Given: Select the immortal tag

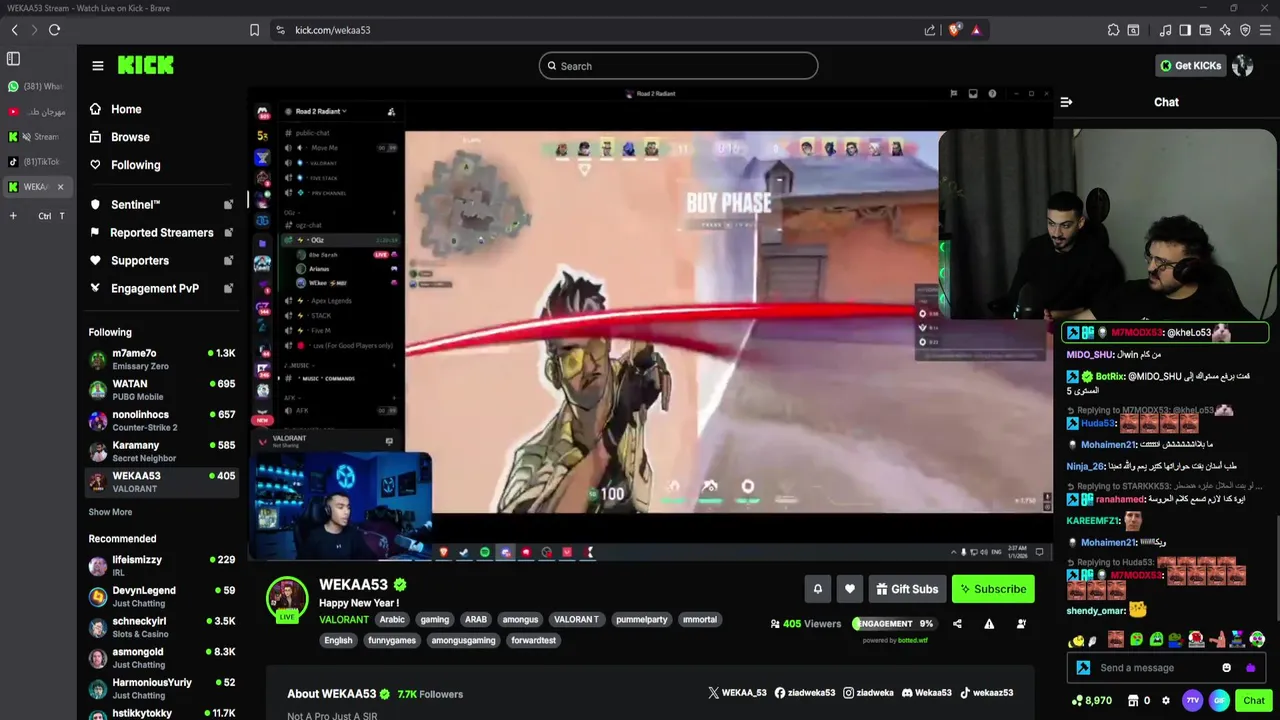Looking at the screenshot, I should point(699,620).
